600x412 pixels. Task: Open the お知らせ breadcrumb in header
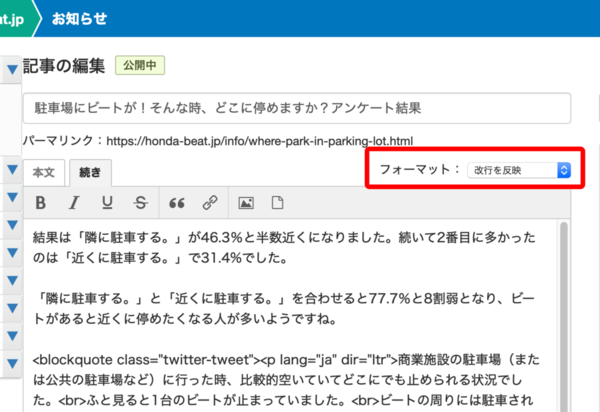79,19
